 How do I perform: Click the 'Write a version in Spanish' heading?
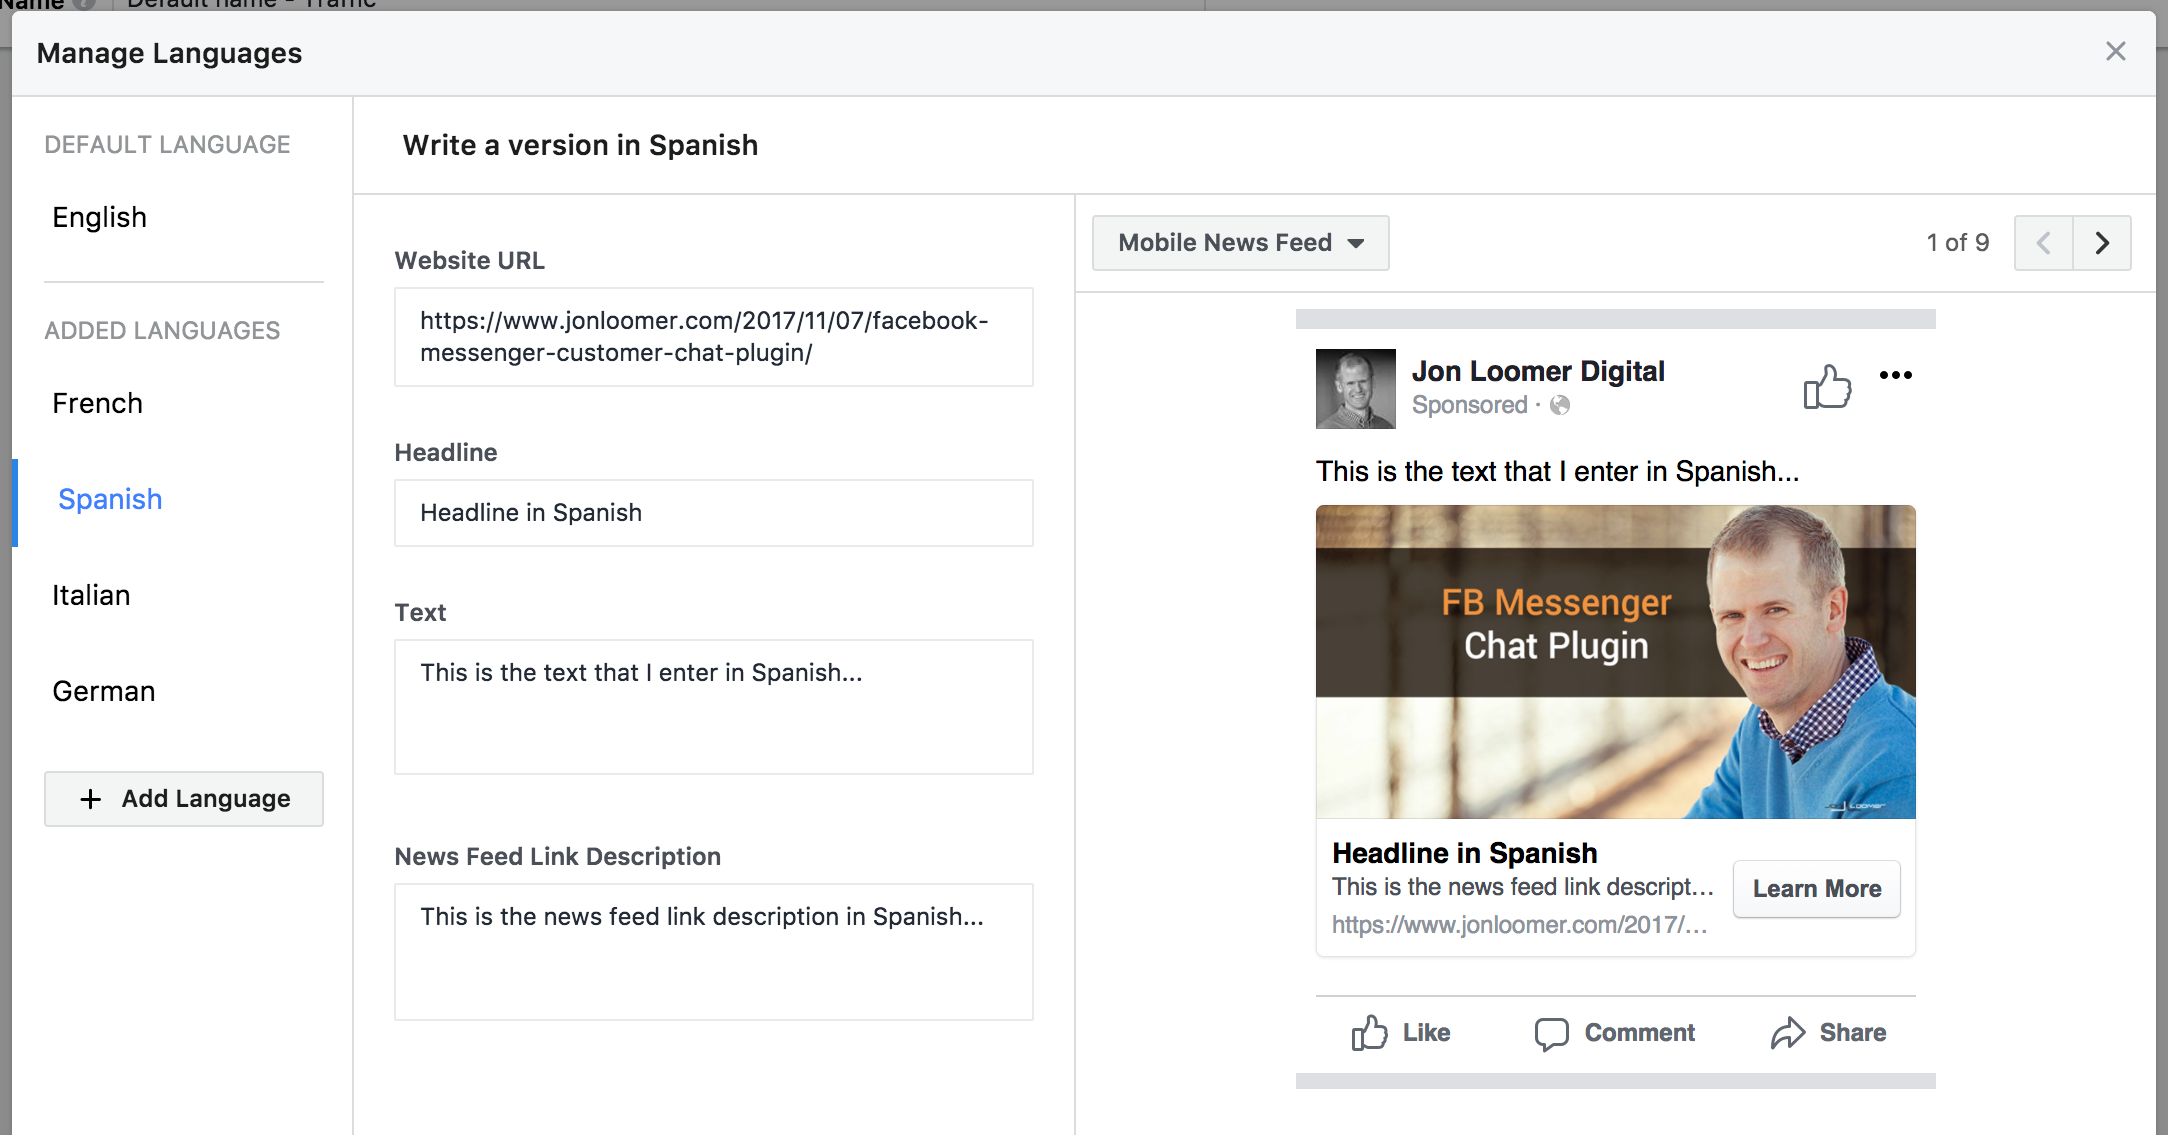click(x=580, y=145)
